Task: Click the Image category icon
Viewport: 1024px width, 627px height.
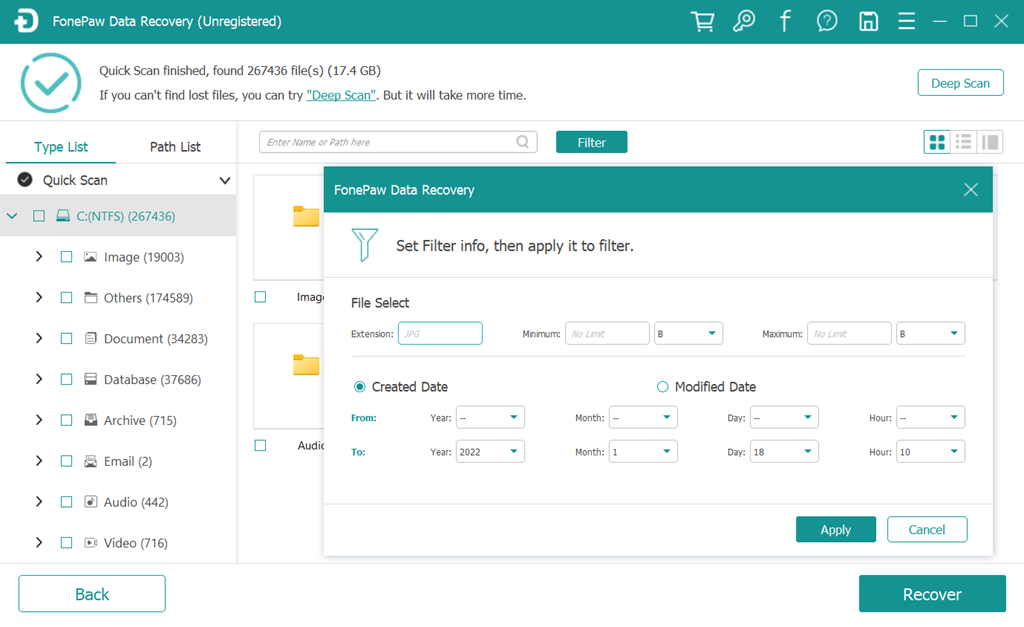Action: pos(90,257)
